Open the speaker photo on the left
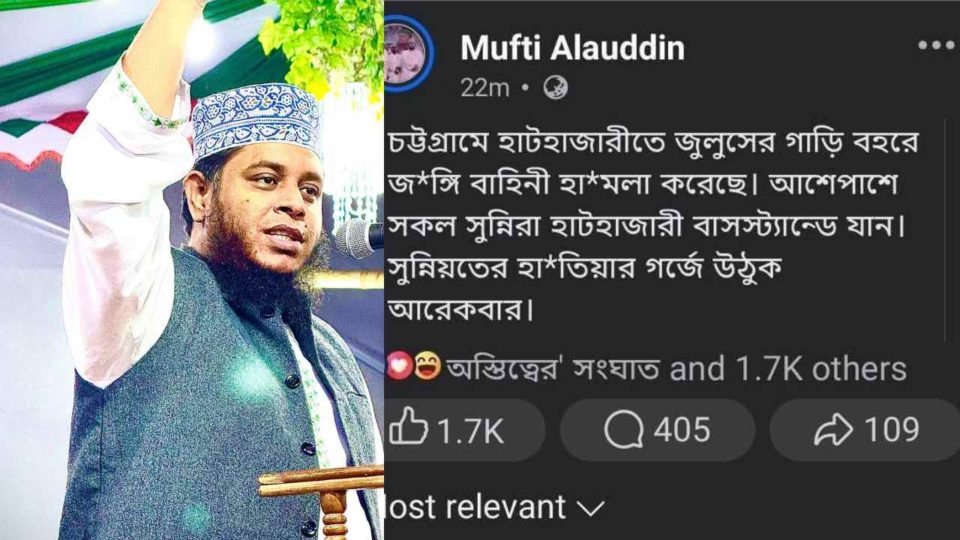 click(192, 270)
